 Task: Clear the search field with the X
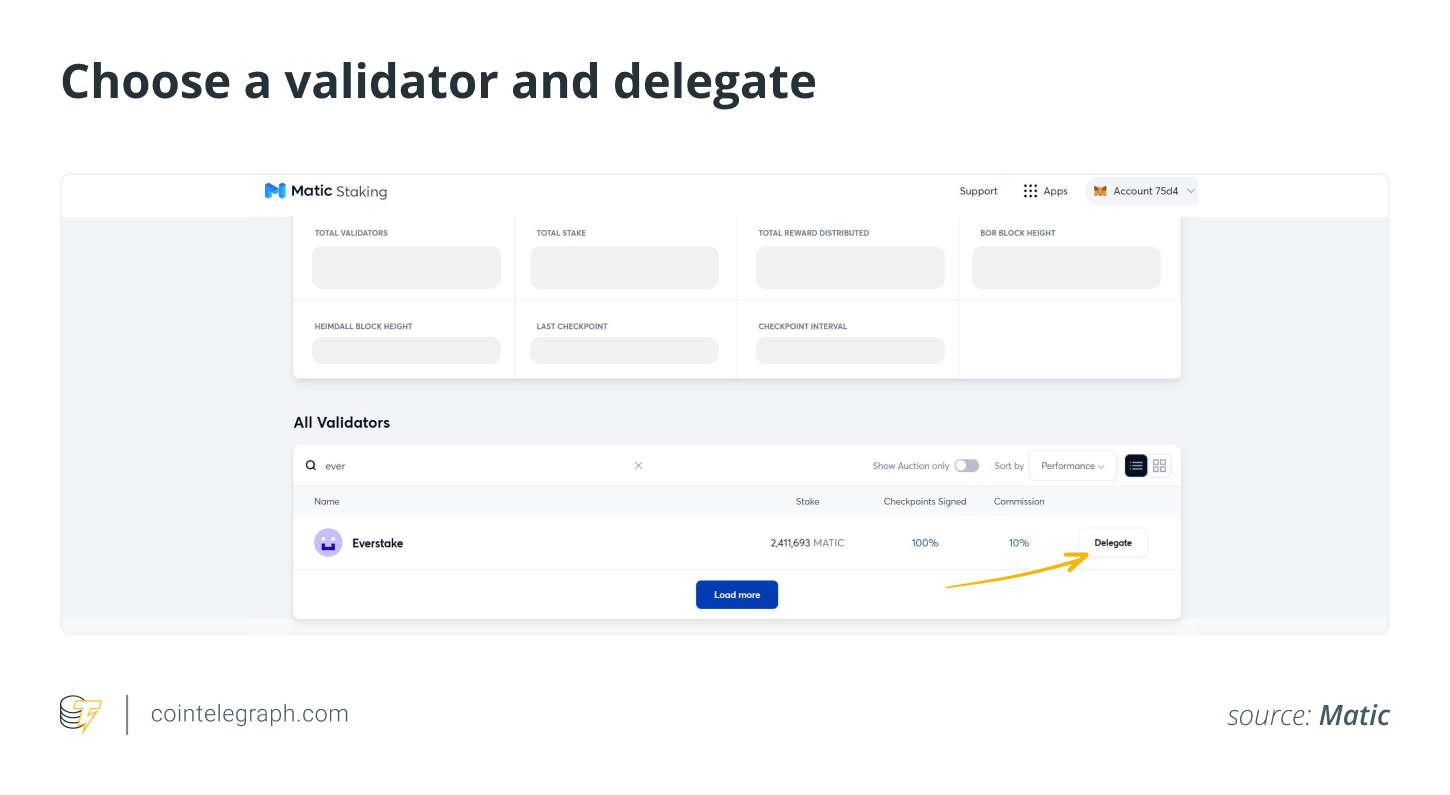[x=638, y=465]
